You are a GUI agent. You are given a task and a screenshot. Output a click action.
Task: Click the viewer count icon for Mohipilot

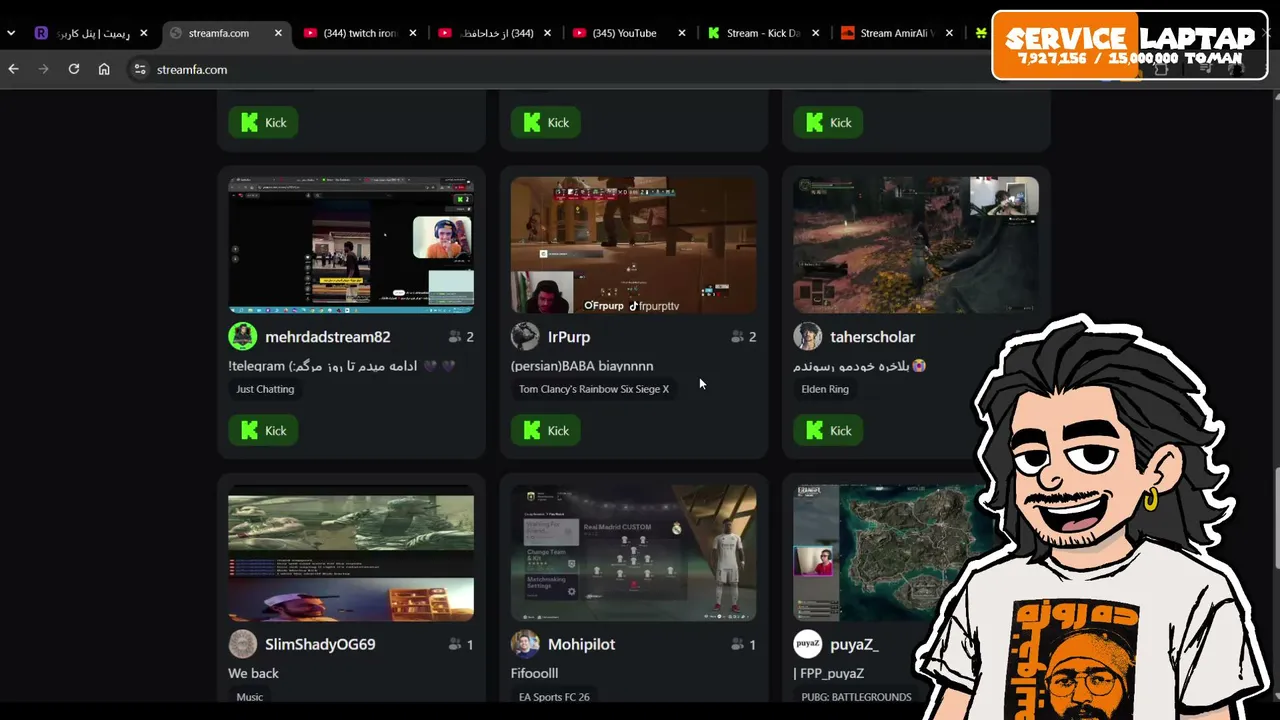(738, 644)
